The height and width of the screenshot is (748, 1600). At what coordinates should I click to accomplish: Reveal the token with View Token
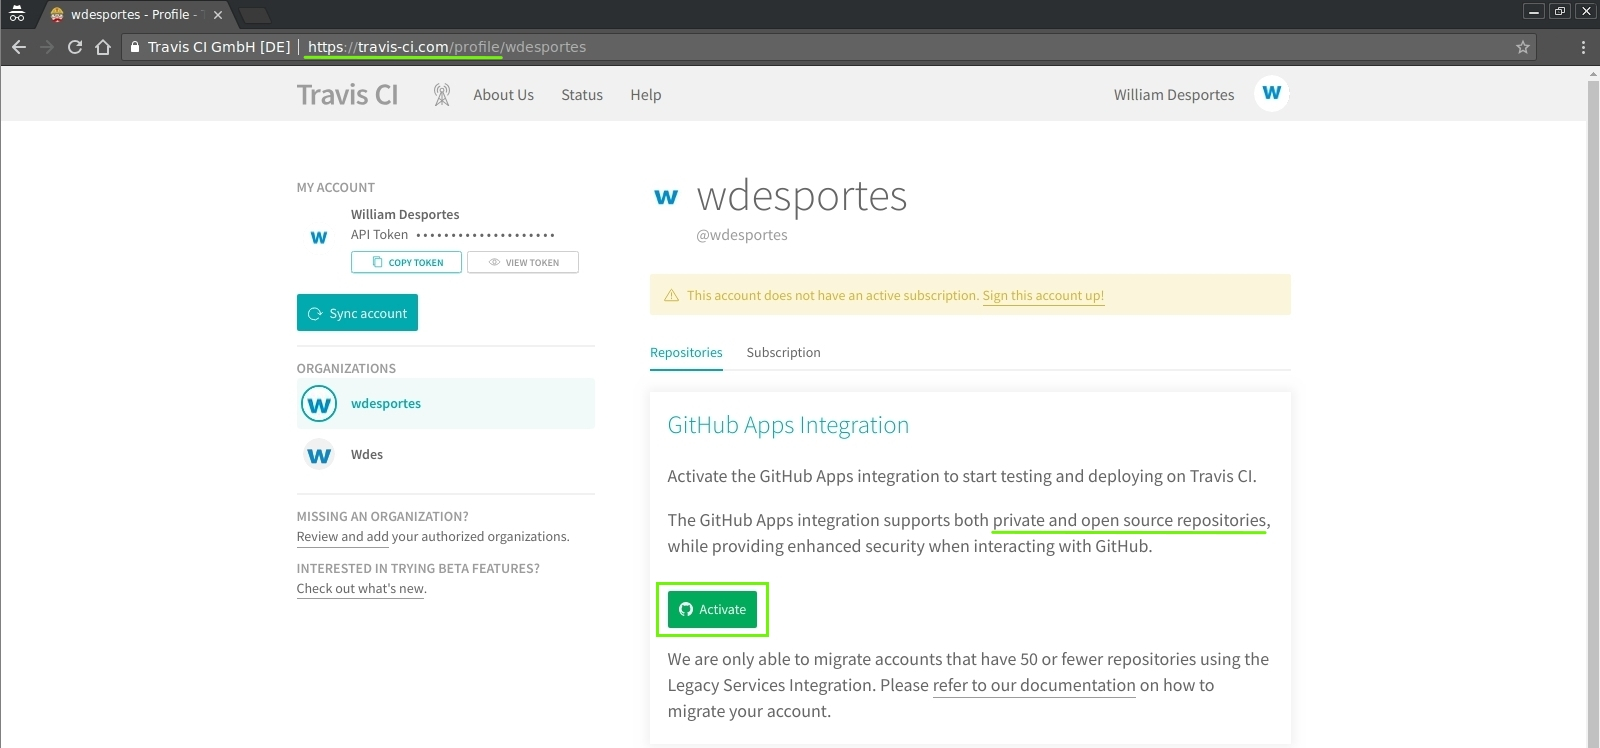tap(523, 262)
